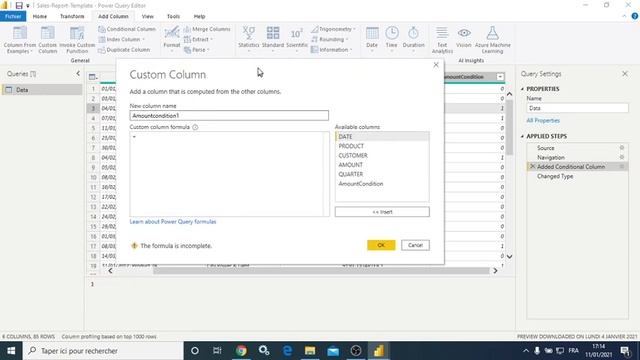Click the New column name field
The height and width of the screenshot is (360, 640).
click(229, 116)
